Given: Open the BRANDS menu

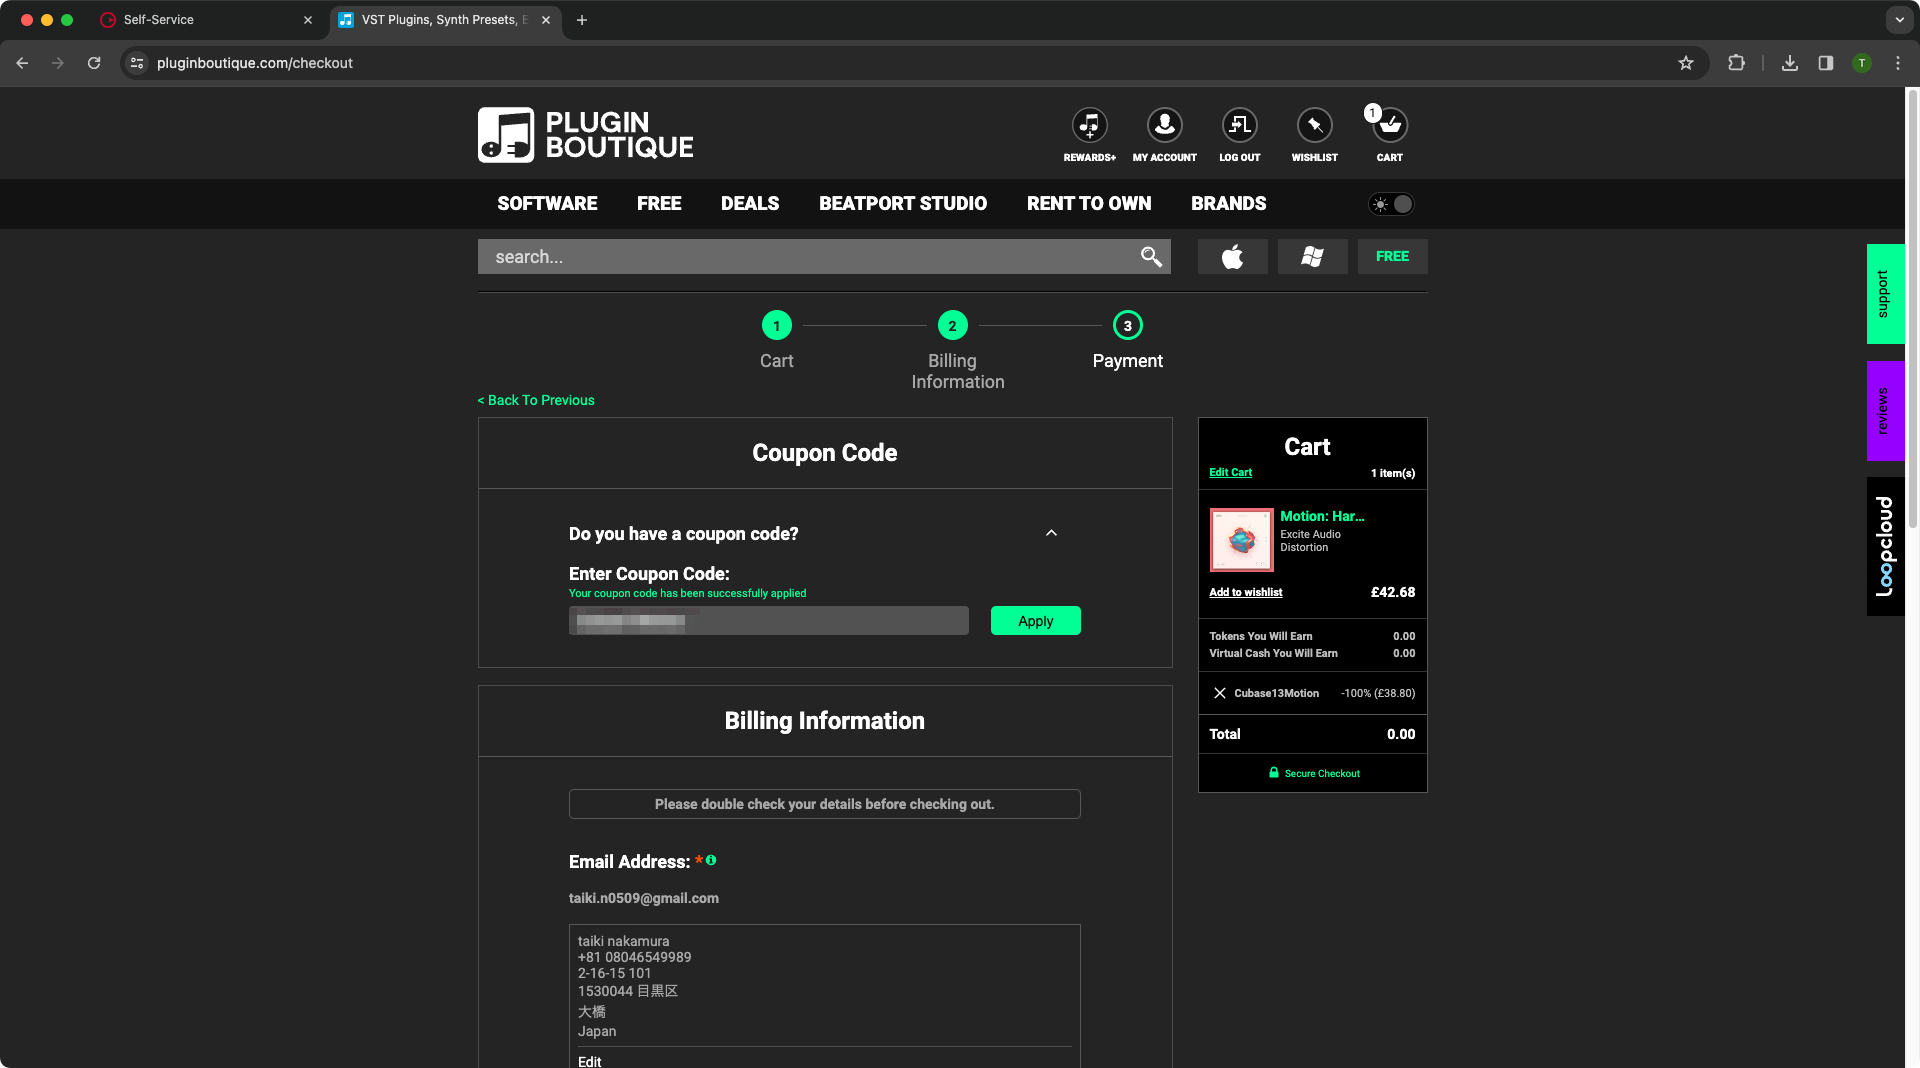Looking at the screenshot, I should click(1228, 204).
